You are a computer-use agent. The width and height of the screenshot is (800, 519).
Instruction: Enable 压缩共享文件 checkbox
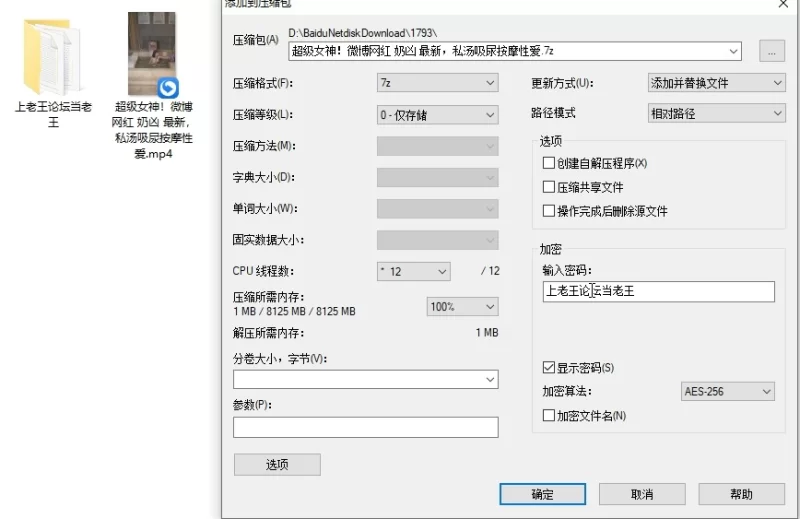pyautogui.click(x=548, y=187)
